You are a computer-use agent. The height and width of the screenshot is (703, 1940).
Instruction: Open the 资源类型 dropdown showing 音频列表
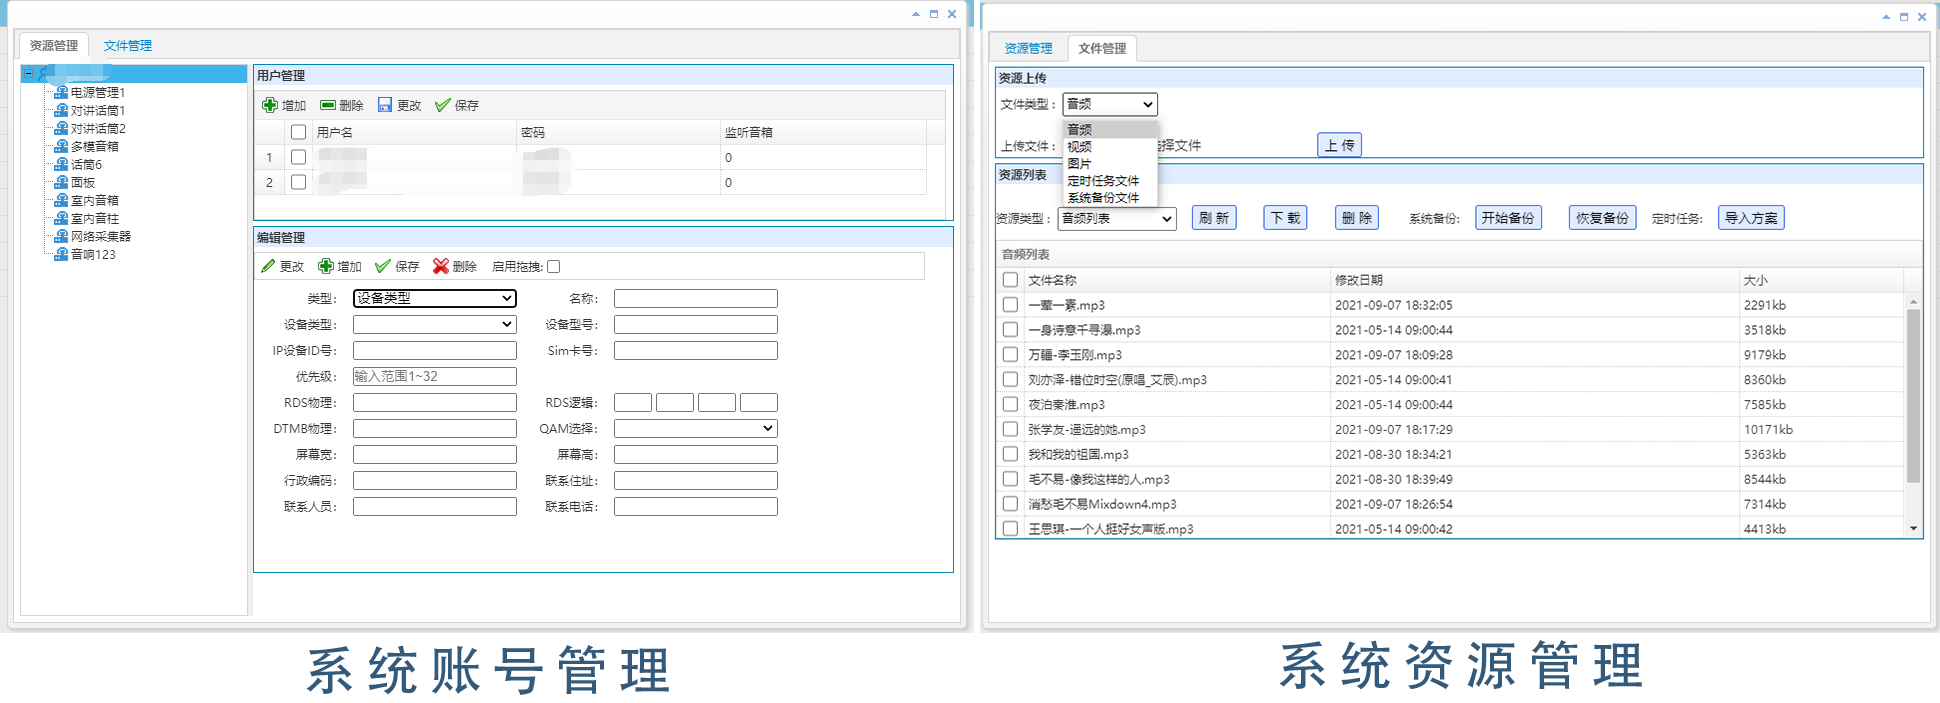[1117, 218]
